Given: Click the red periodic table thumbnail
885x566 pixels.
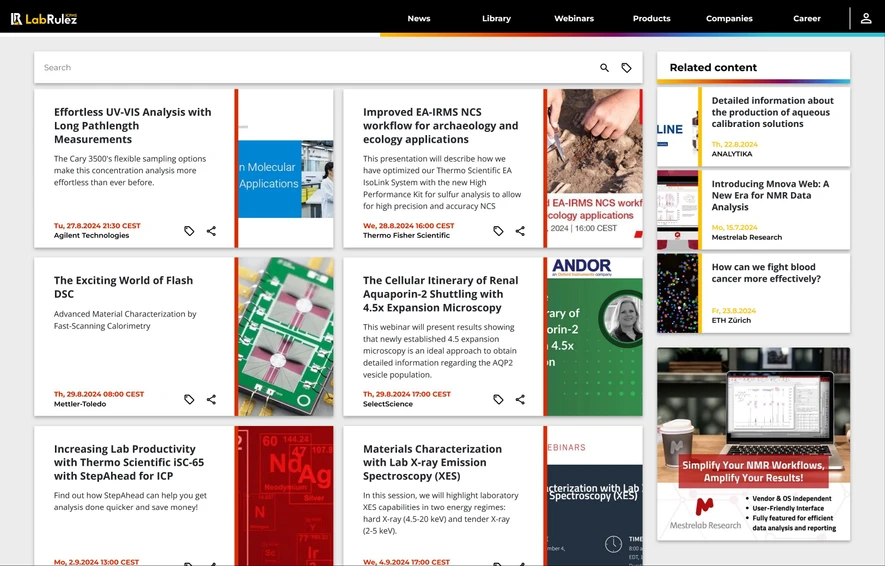Looking at the screenshot, I should click(x=286, y=495).
